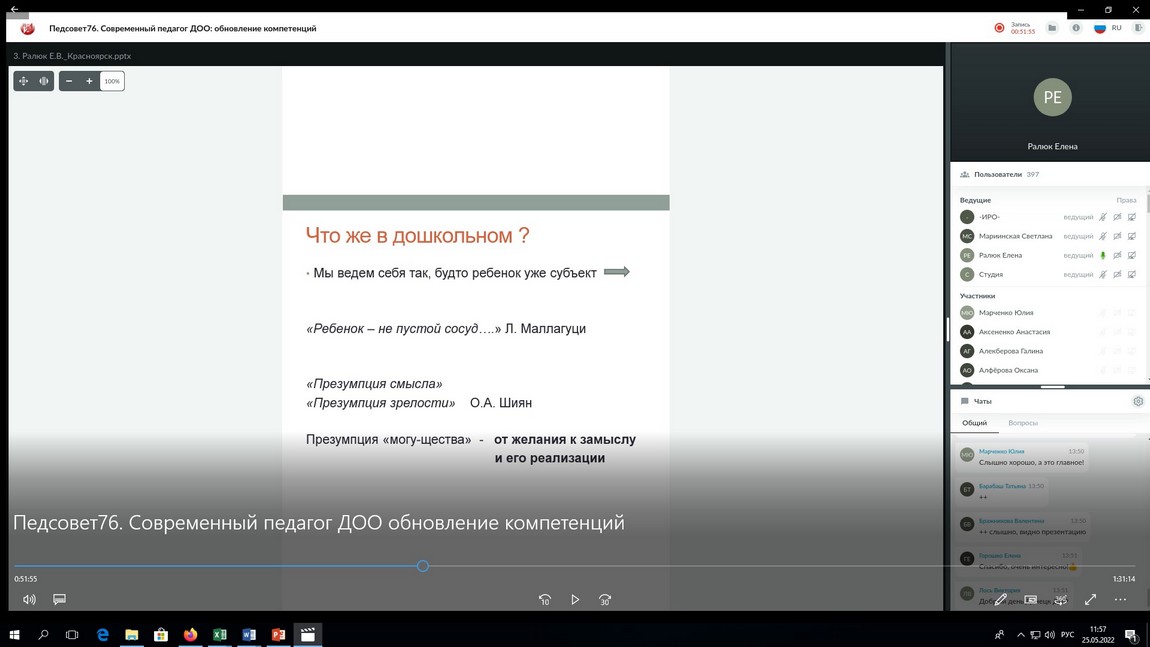The width and height of the screenshot is (1150, 647).
Task: Open the subtitles/captions control
Action: [x=59, y=599]
